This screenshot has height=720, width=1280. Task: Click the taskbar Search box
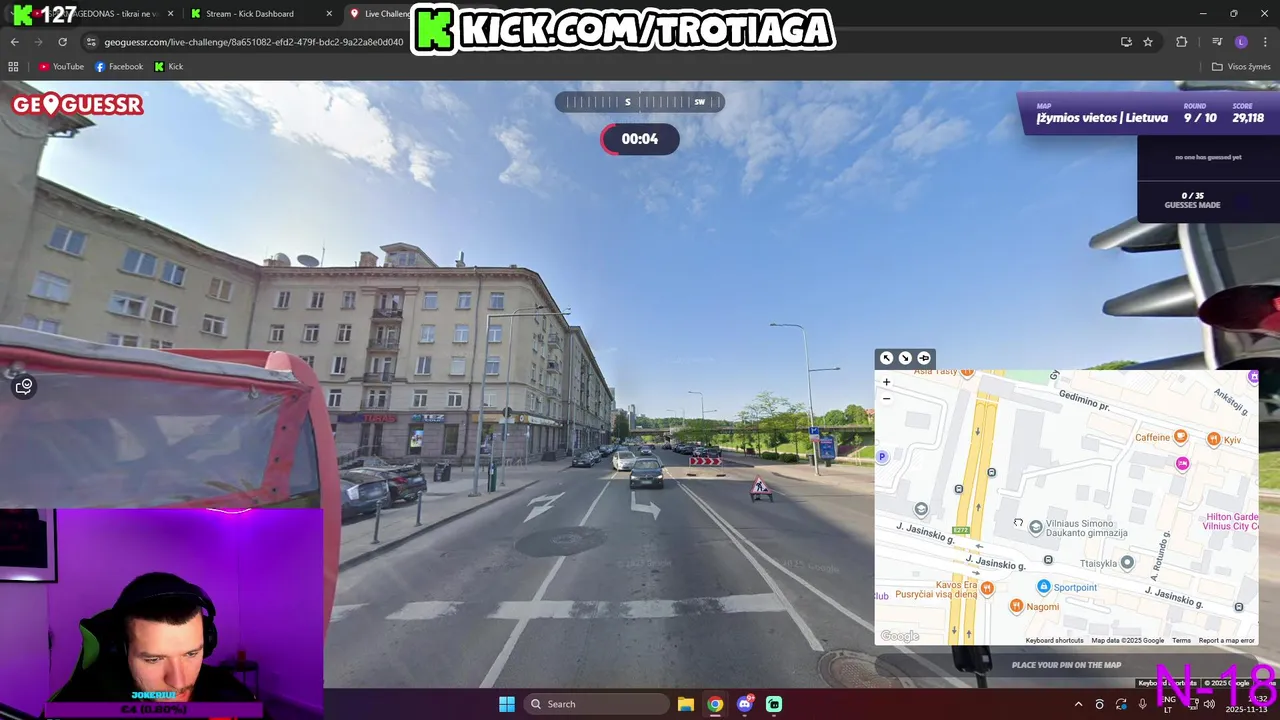pos(597,704)
